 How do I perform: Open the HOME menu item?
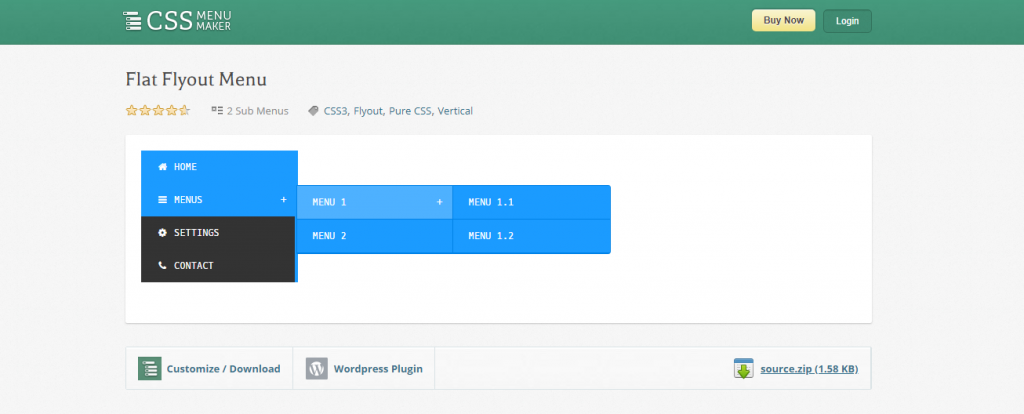pyautogui.click(x=218, y=167)
